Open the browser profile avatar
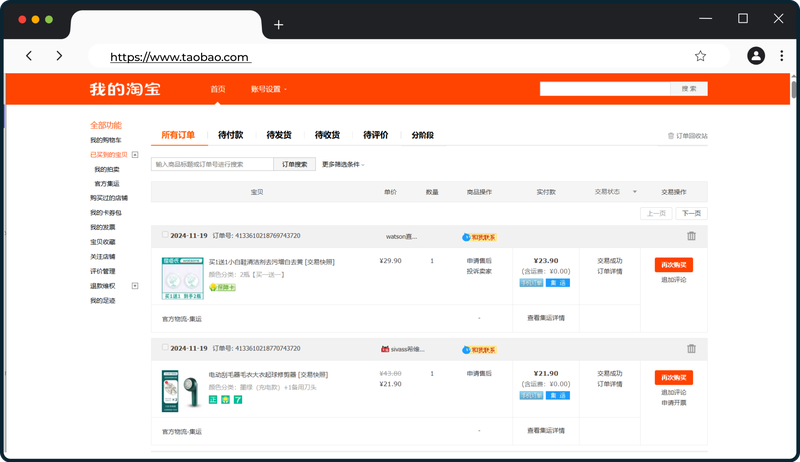This screenshot has height=462, width=800. point(756,56)
